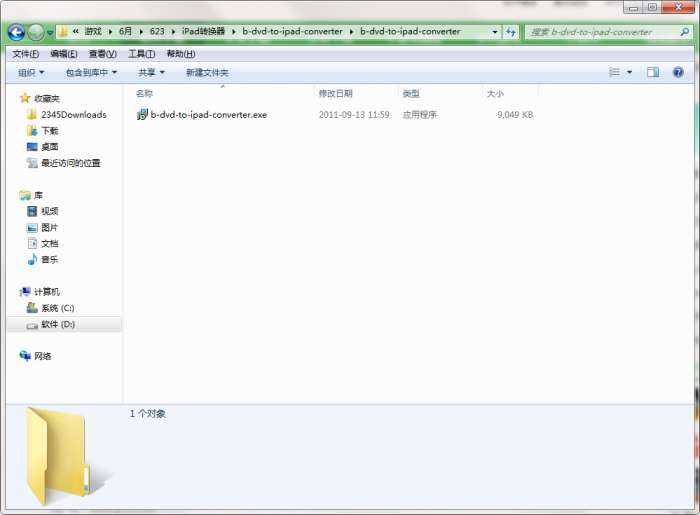The height and width of the screenshot is (515, 700).
Task: Click the Refresh button next to address bar
Action: click(511, 32)
